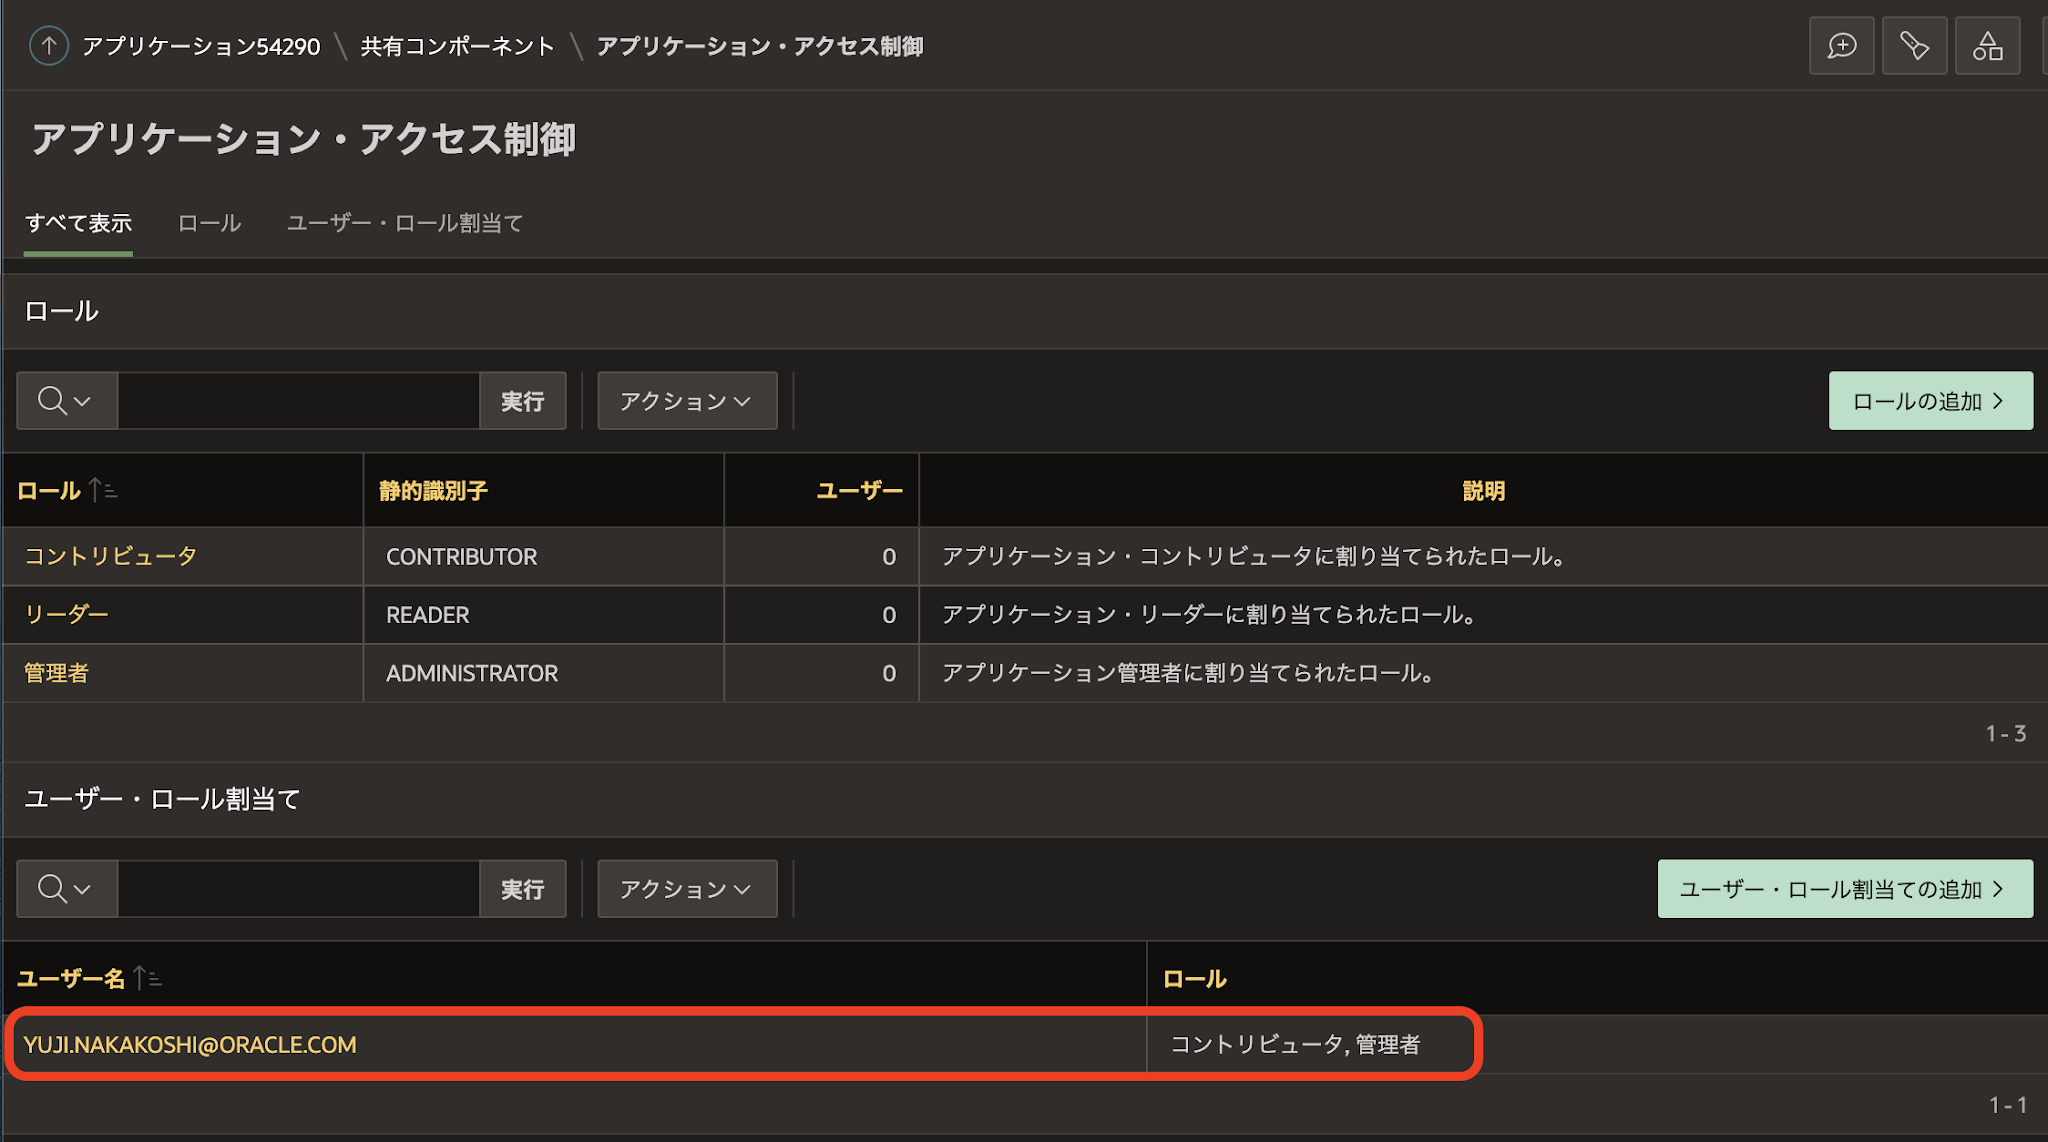Switch to ユーザー・ロール割当て tab
The image size is (2048, 1142).
404,223
